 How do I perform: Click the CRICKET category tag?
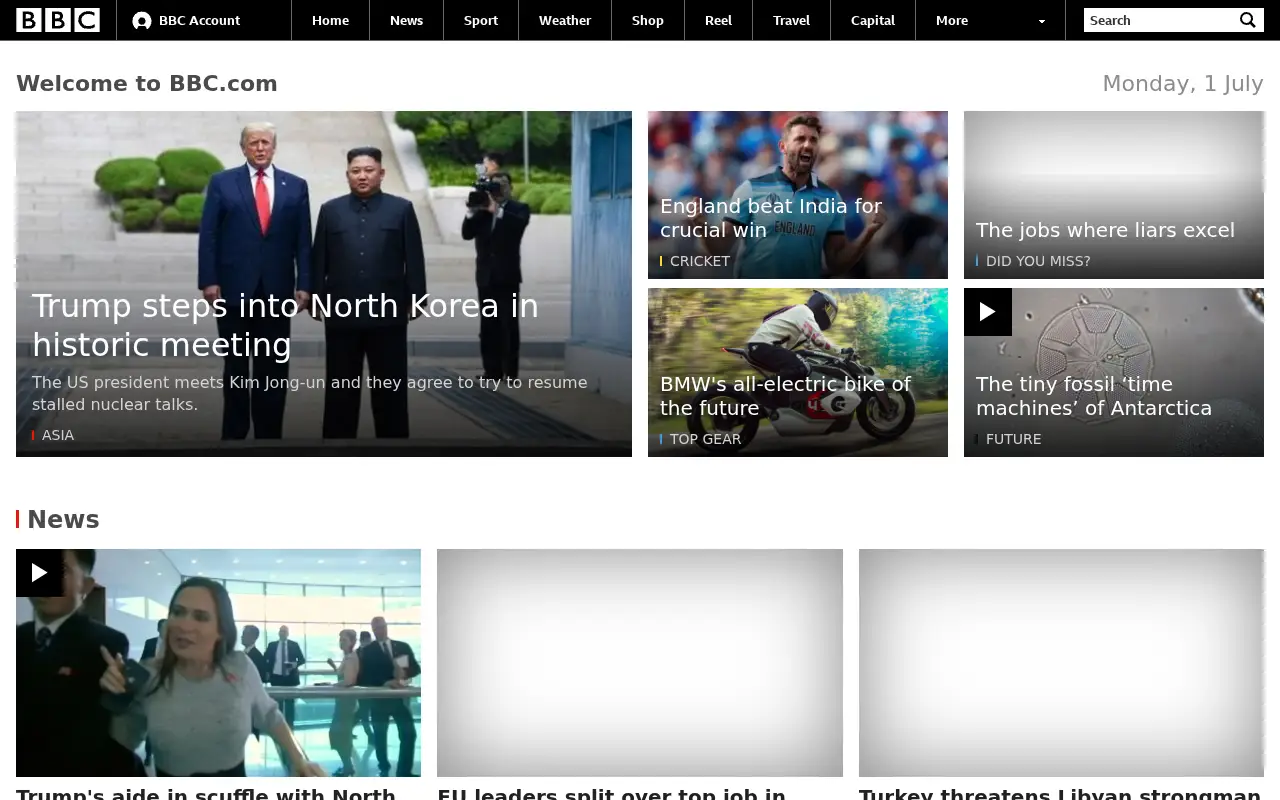(x=700, y=261)
